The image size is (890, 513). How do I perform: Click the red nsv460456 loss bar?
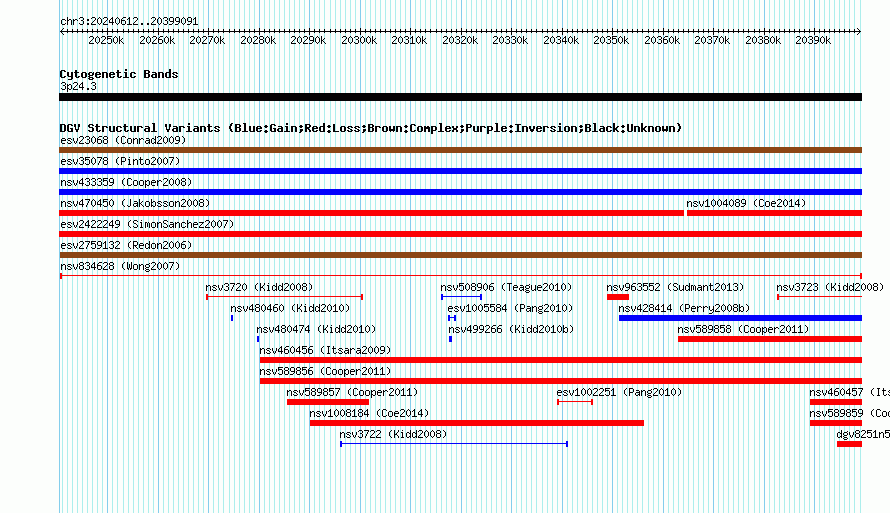point(561,360)
